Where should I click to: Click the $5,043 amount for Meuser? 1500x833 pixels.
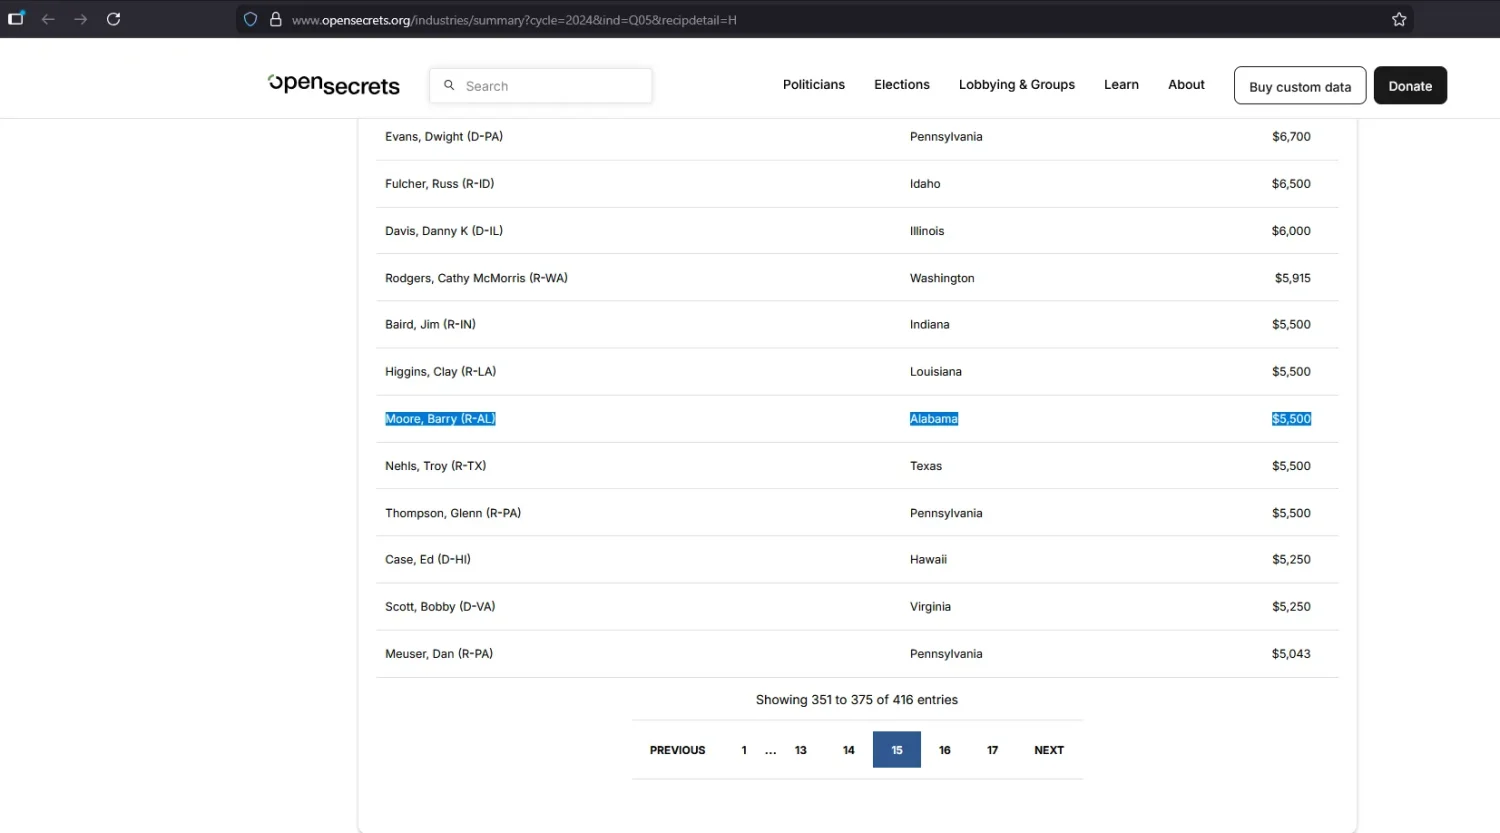1291,654
